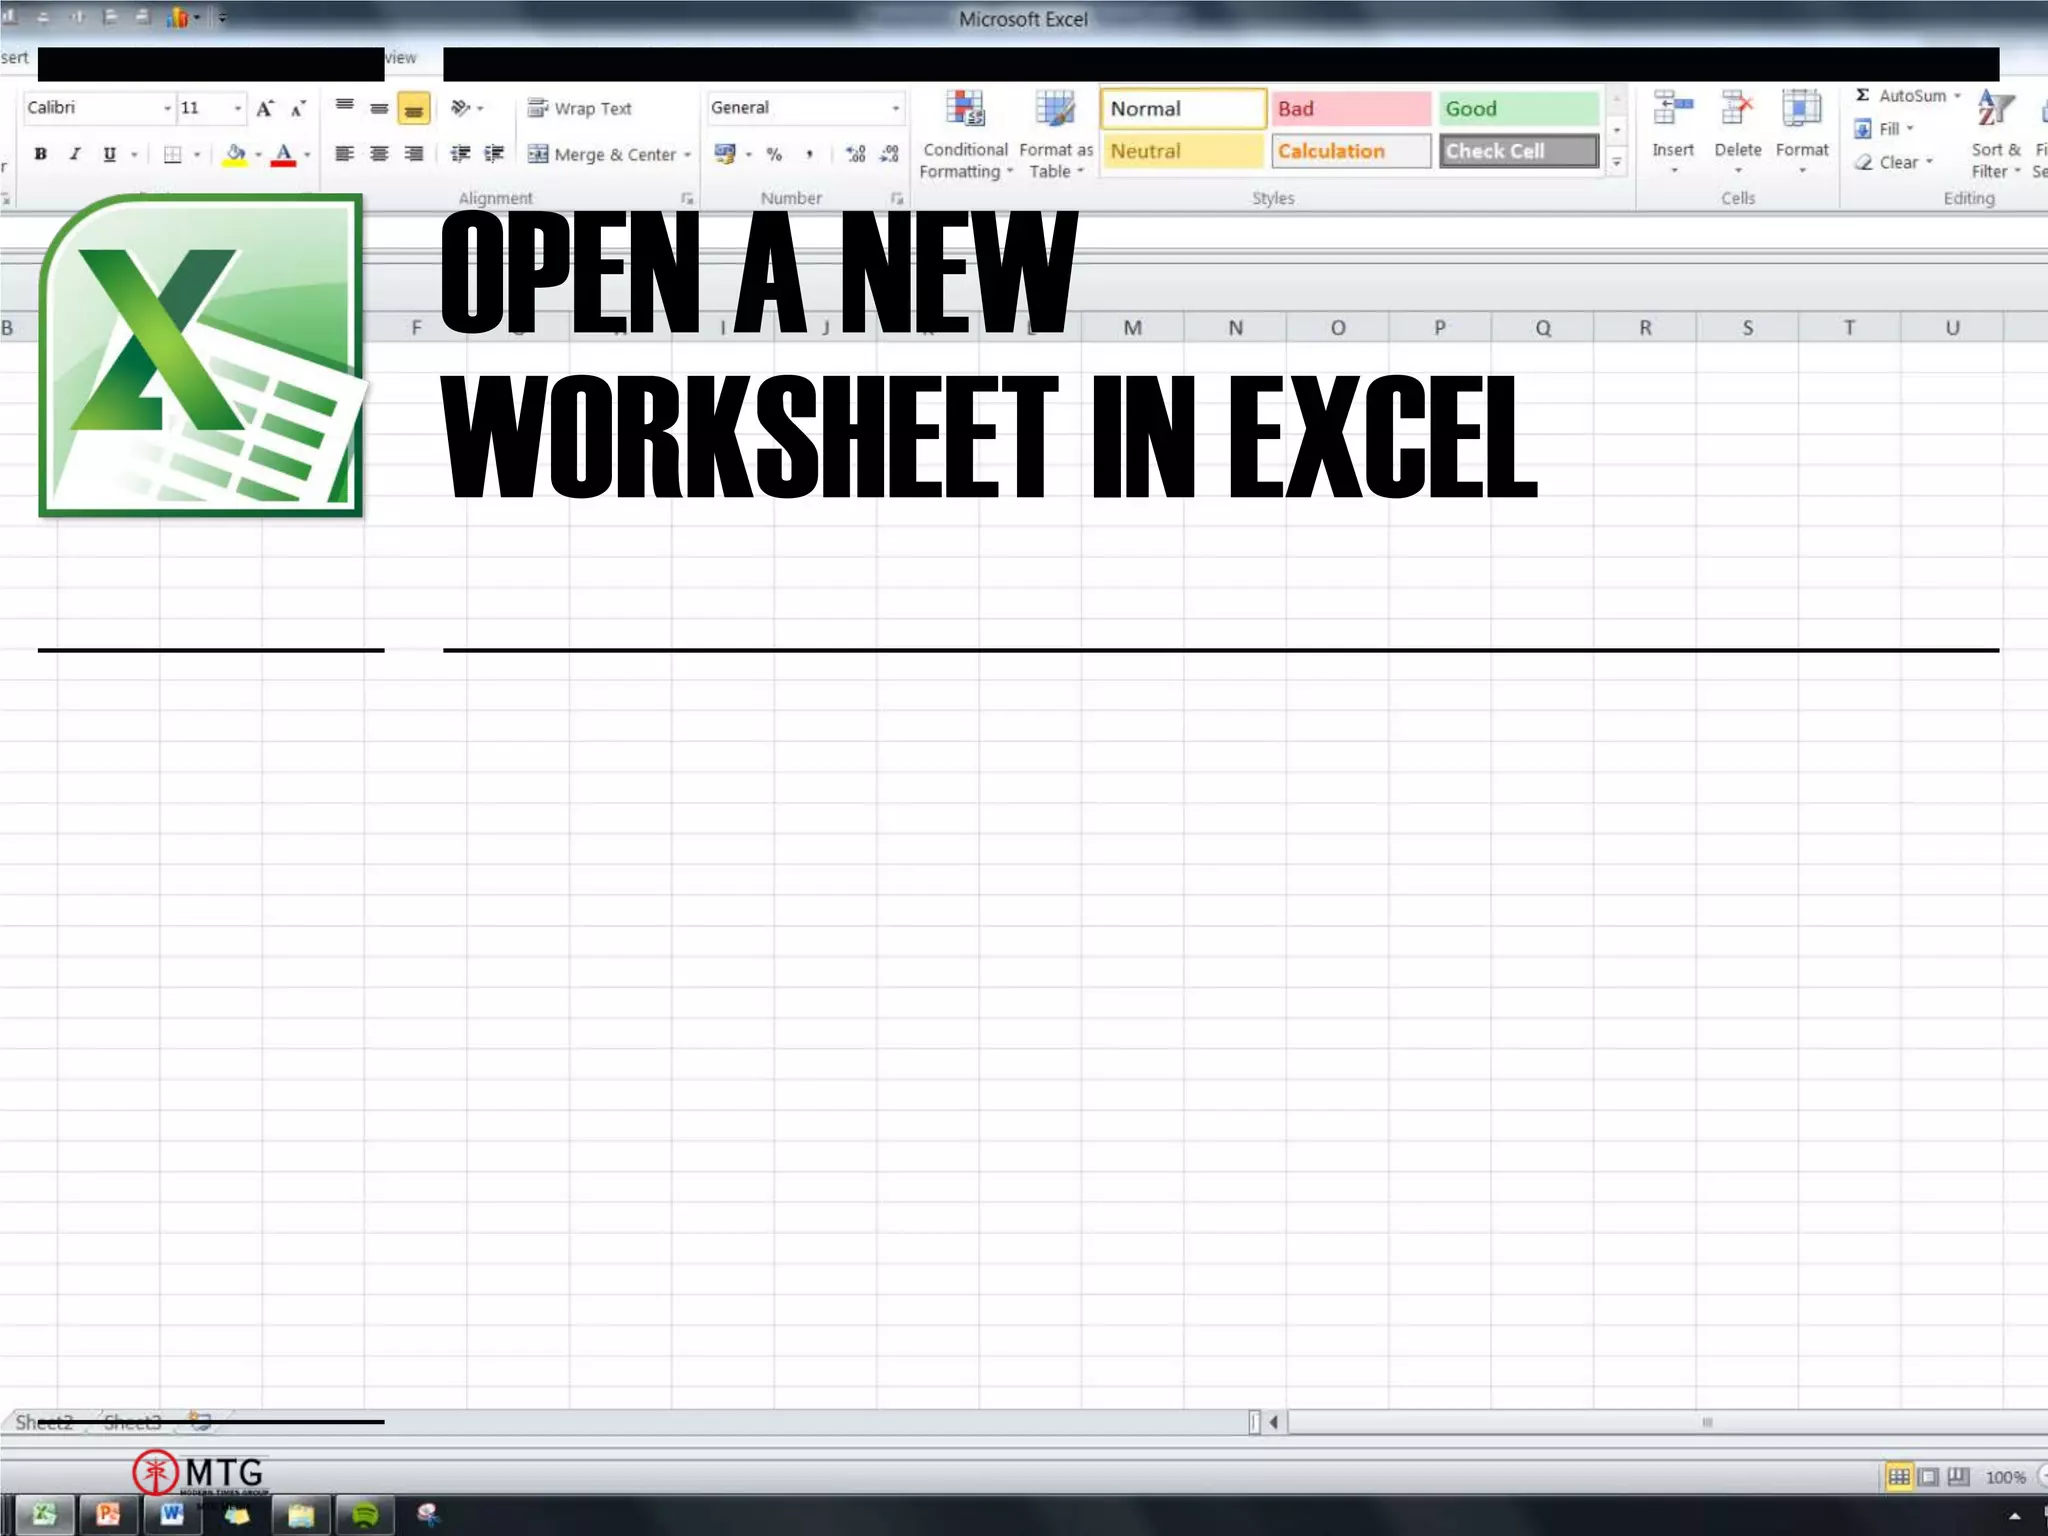
Task: Toggle Wrap Text option
Action: (x=580, y=108)
